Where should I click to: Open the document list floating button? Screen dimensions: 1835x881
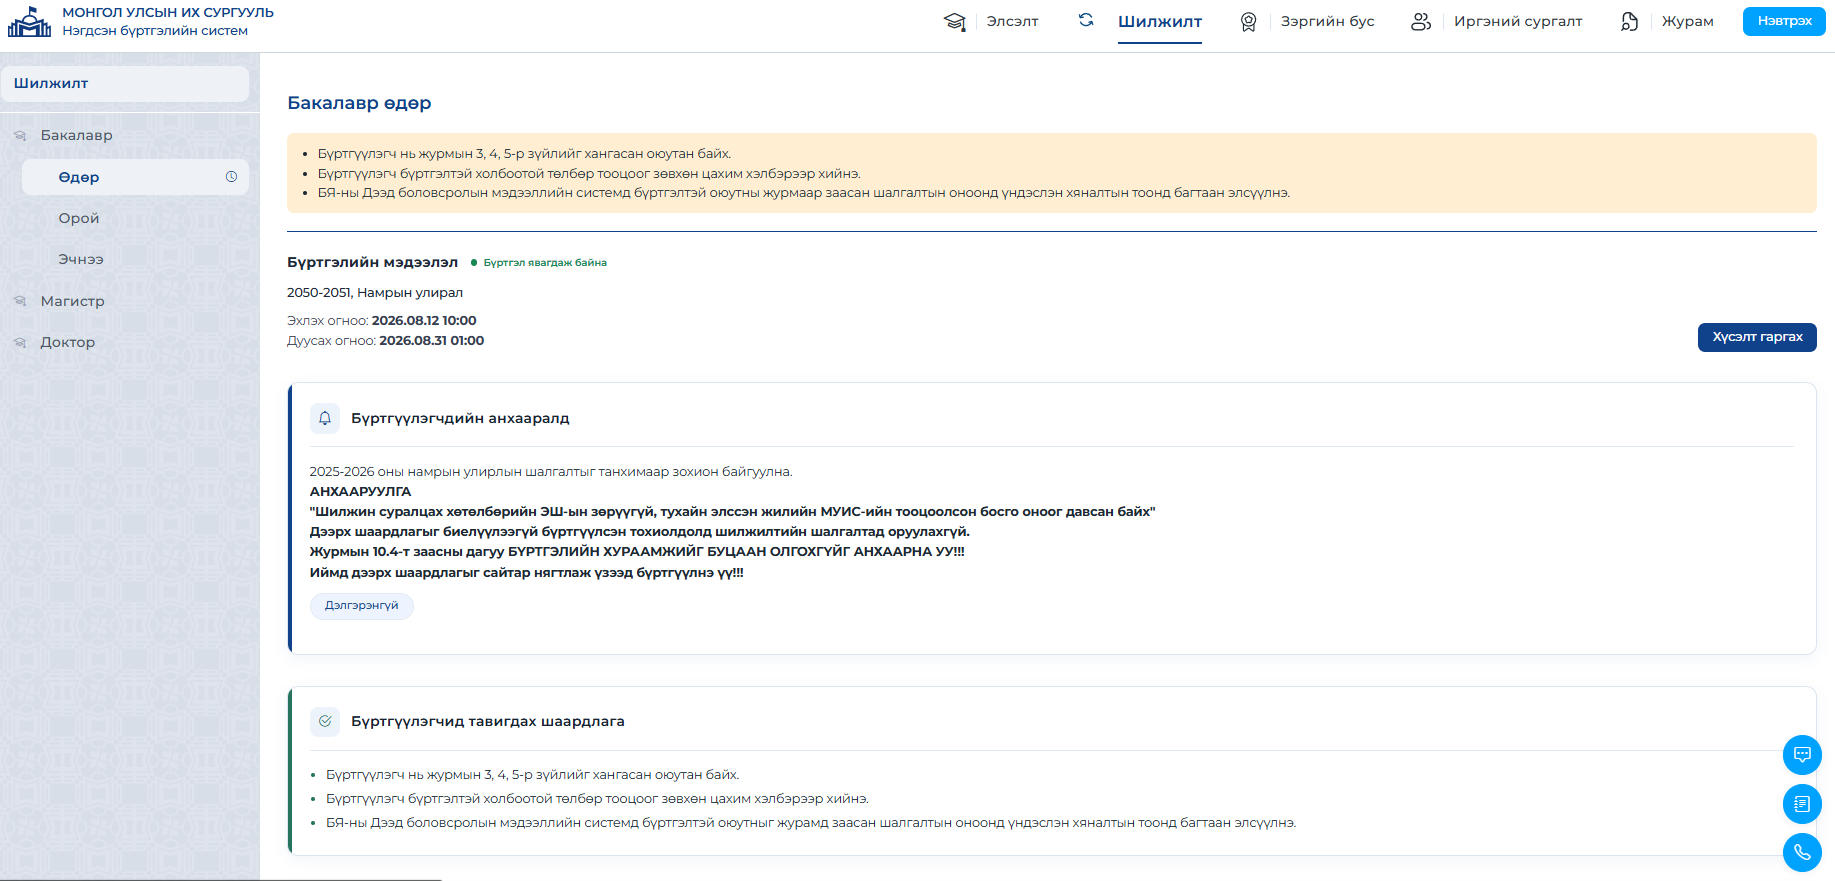point(1802,804)
